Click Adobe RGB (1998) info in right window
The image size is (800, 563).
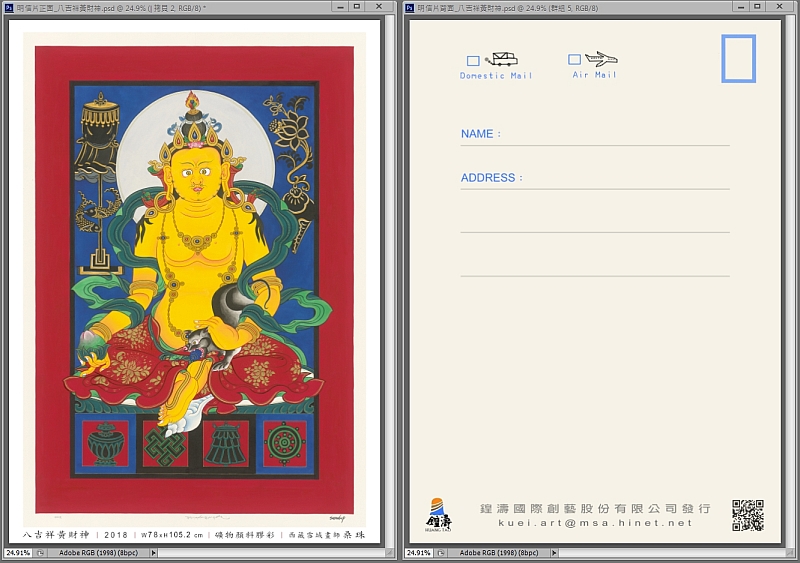498,553
